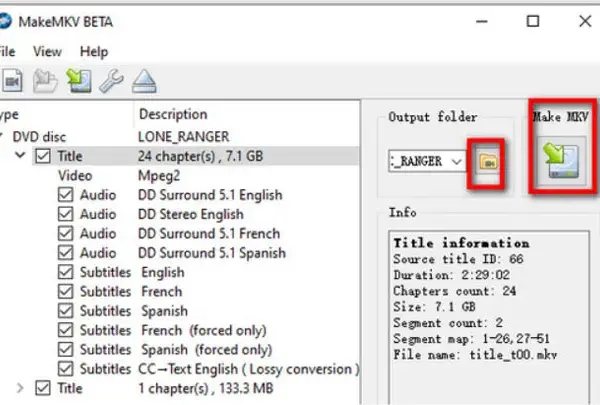
Task: Open the output folder dropdown arrow
Action: tap(457, 162)
